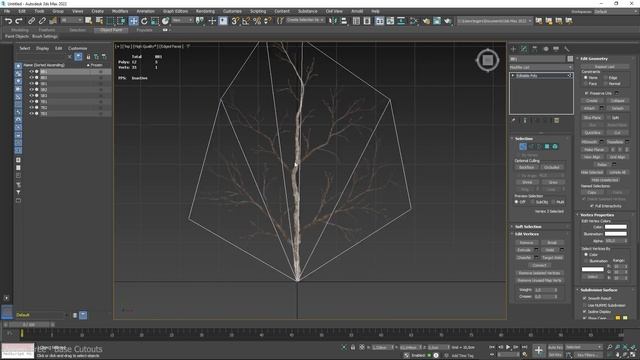Click the 3D Snaps toggle icon
This screenshot has height=360, width=640.
pyautogui.click(x=236, y=21)
